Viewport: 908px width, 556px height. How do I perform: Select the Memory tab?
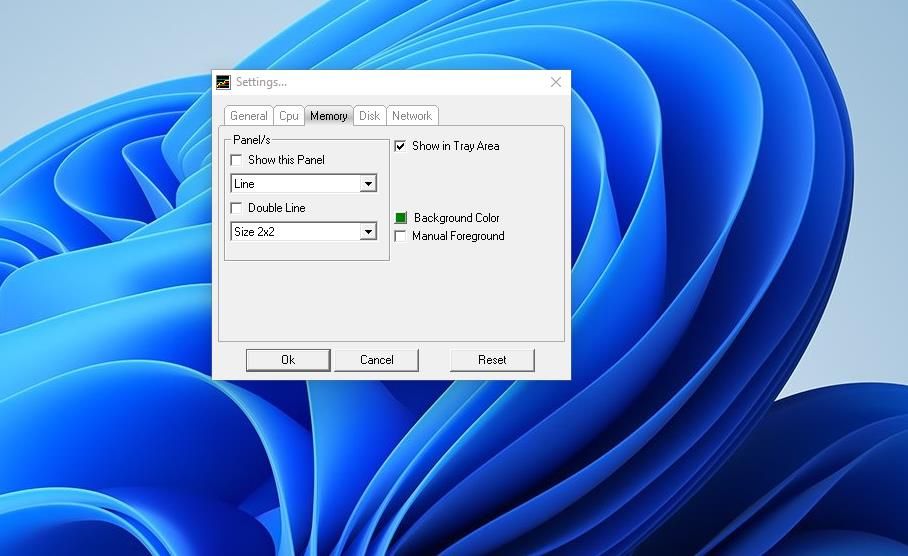(328, 116)
